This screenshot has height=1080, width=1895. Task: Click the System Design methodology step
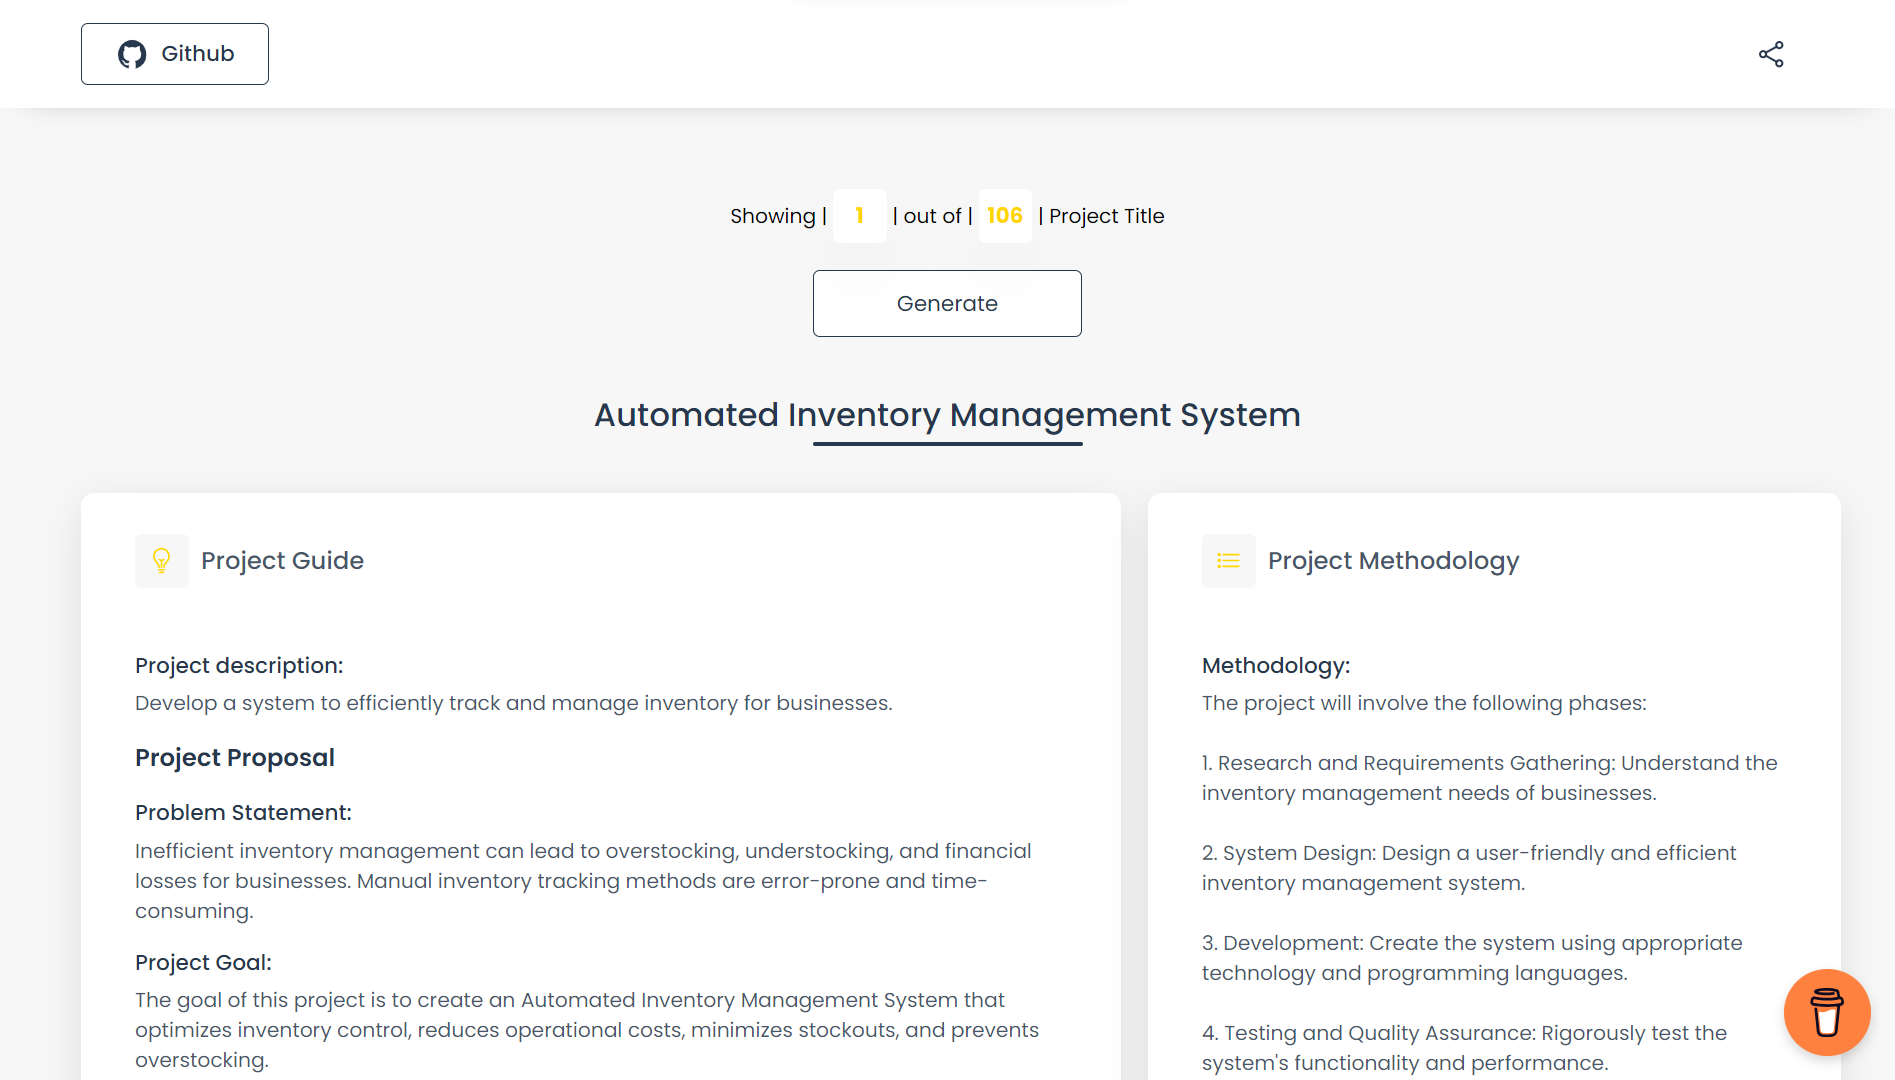click(1468, 868)
